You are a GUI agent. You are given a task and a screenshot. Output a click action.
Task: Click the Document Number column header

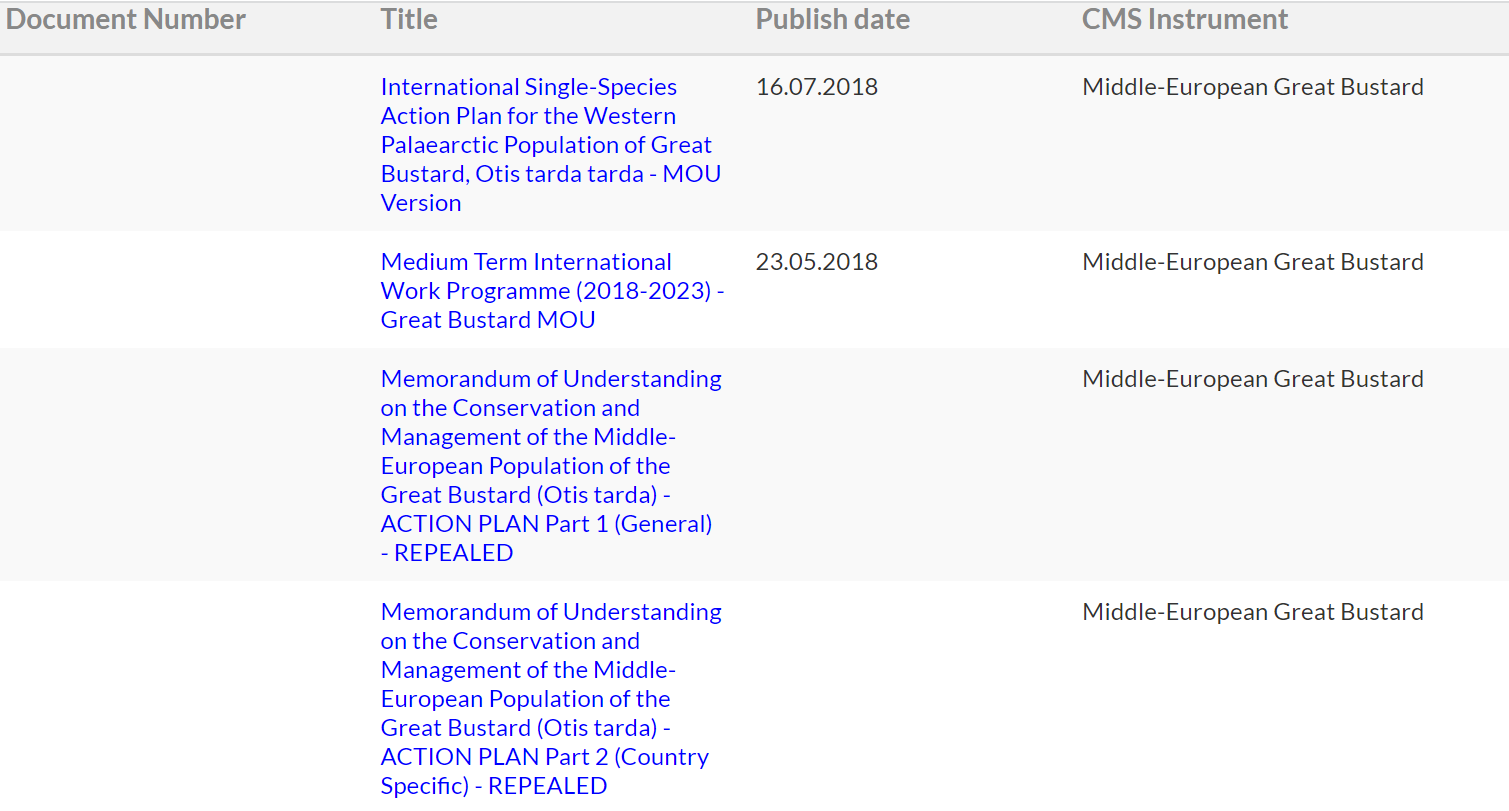(x=126, y=19)
